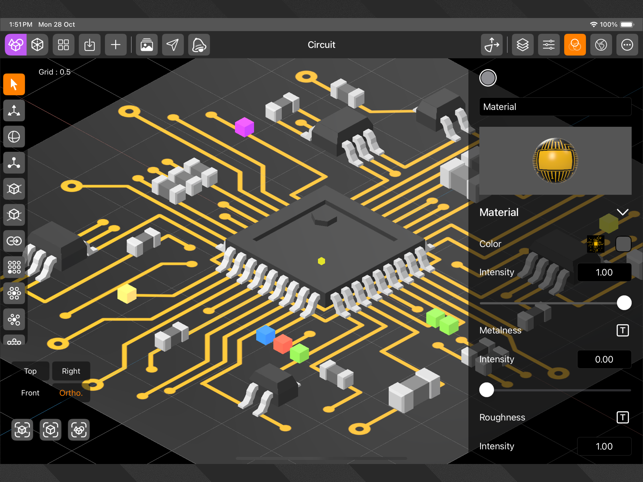Click the Color Intensity 1.00 field
This screenshot has width=643, height=482.
coord(604,272)
